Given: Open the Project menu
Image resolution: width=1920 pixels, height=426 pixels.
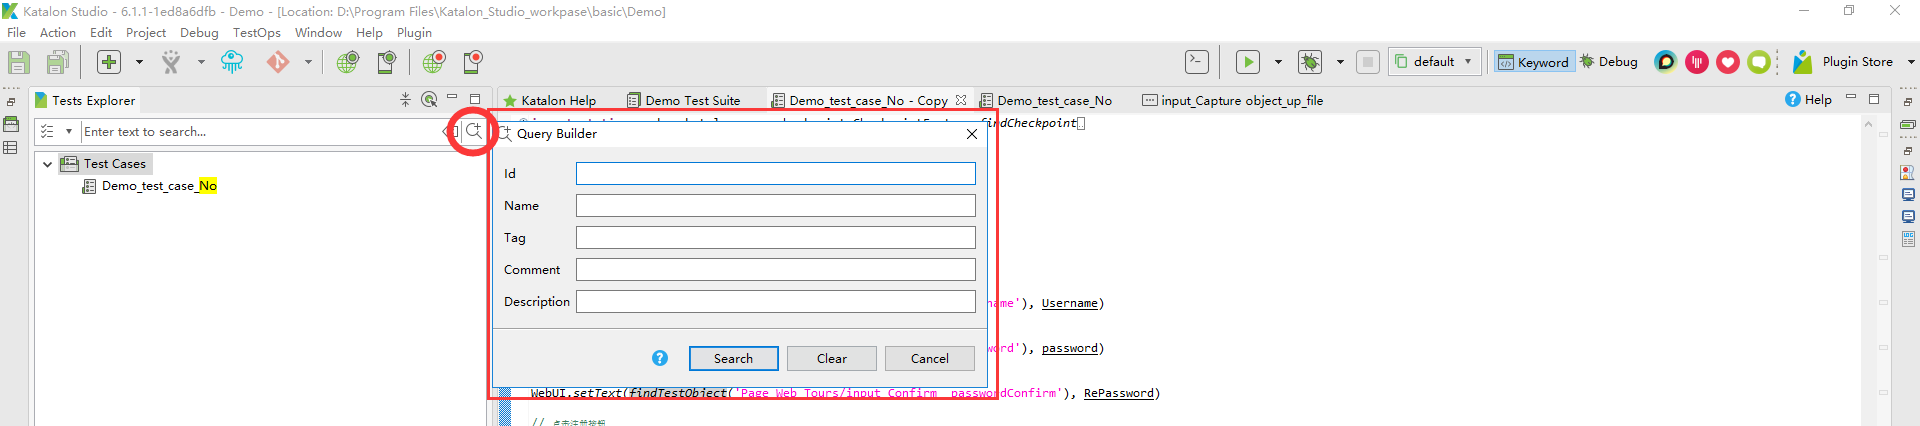Looking at the screenshot, I should pyautogui.click(x=146, y=33).
